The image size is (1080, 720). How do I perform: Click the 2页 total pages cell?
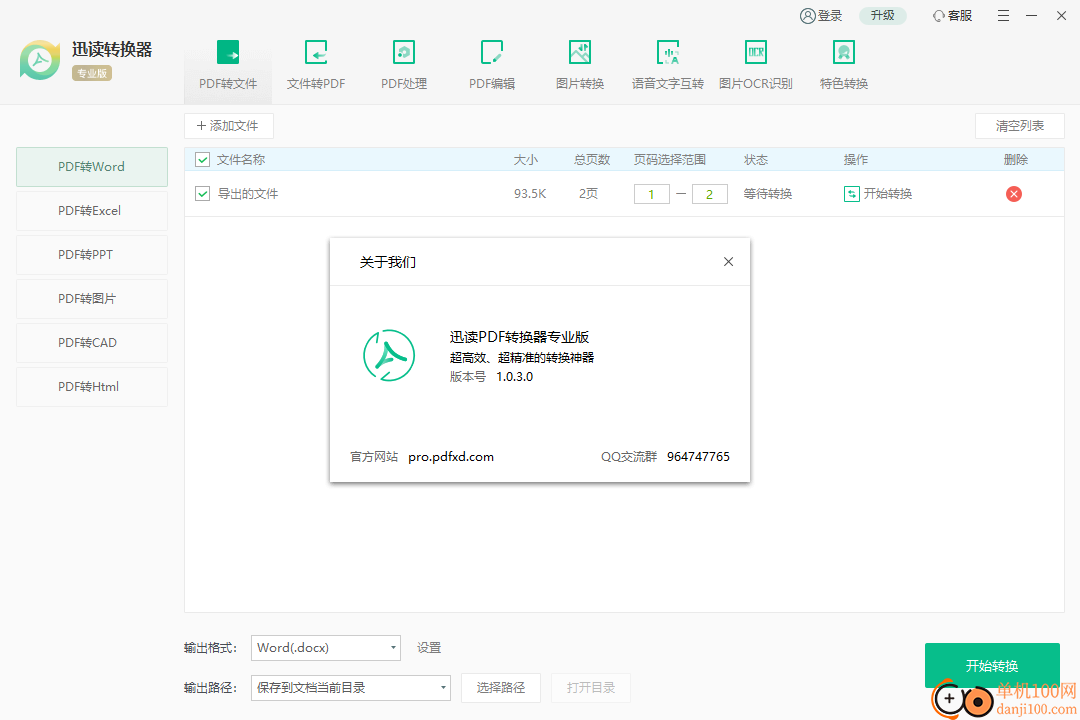[x=588, y=194]
